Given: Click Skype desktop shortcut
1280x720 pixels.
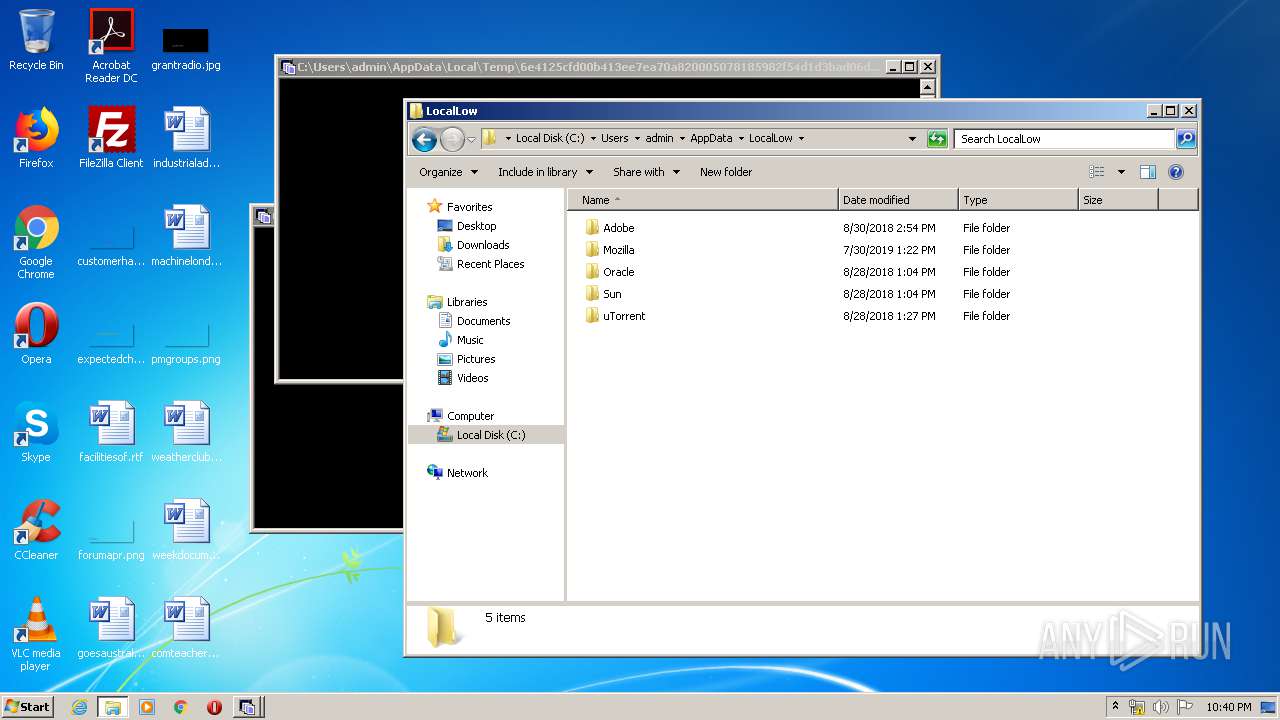Looking at the screenshot, I should point(36,432).
